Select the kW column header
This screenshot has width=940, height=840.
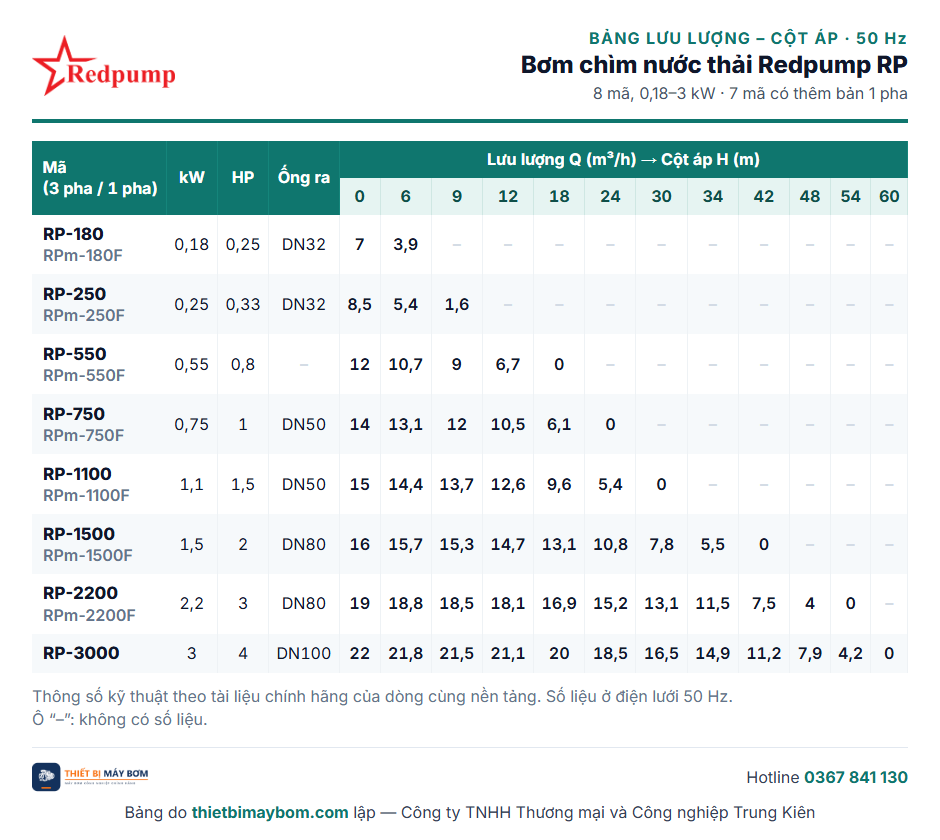coord(192,178)
